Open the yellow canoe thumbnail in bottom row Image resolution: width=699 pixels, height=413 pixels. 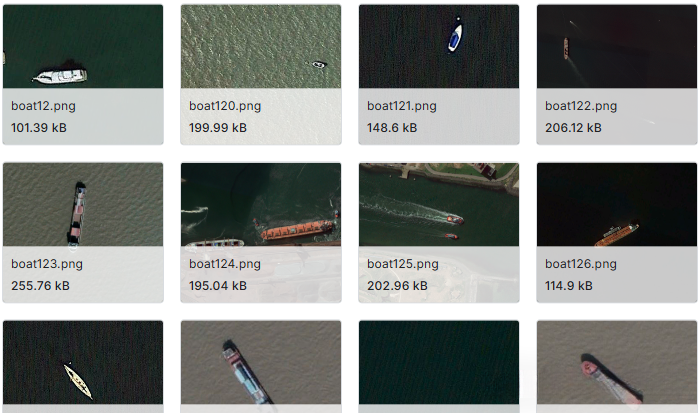[83, 362]
